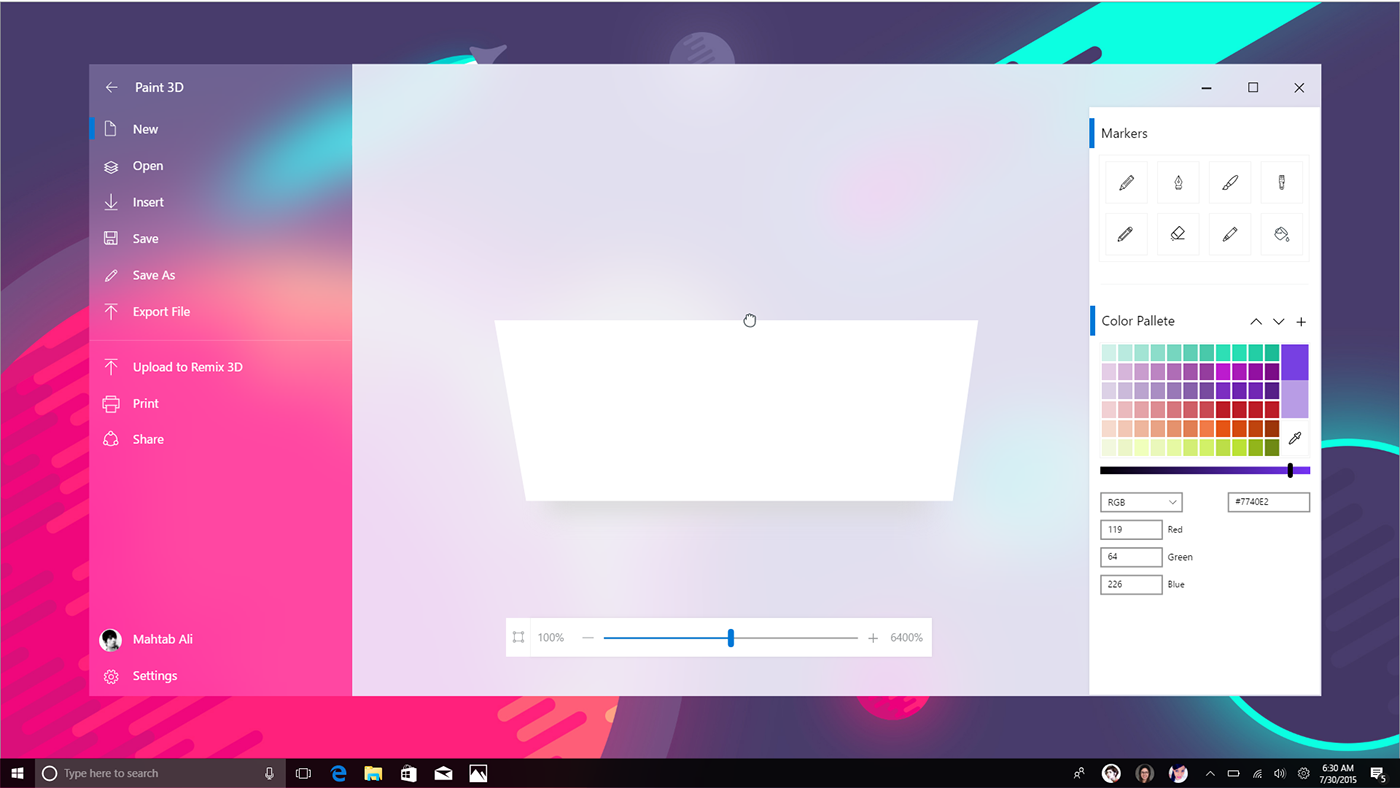Open the Mail app on the taskbar
The image size is (1400, 788).
coord(443,773)
